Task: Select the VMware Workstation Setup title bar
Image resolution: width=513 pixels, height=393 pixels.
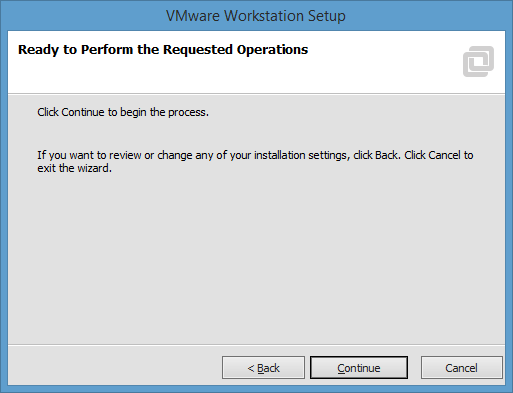Action: pos(256,16)
